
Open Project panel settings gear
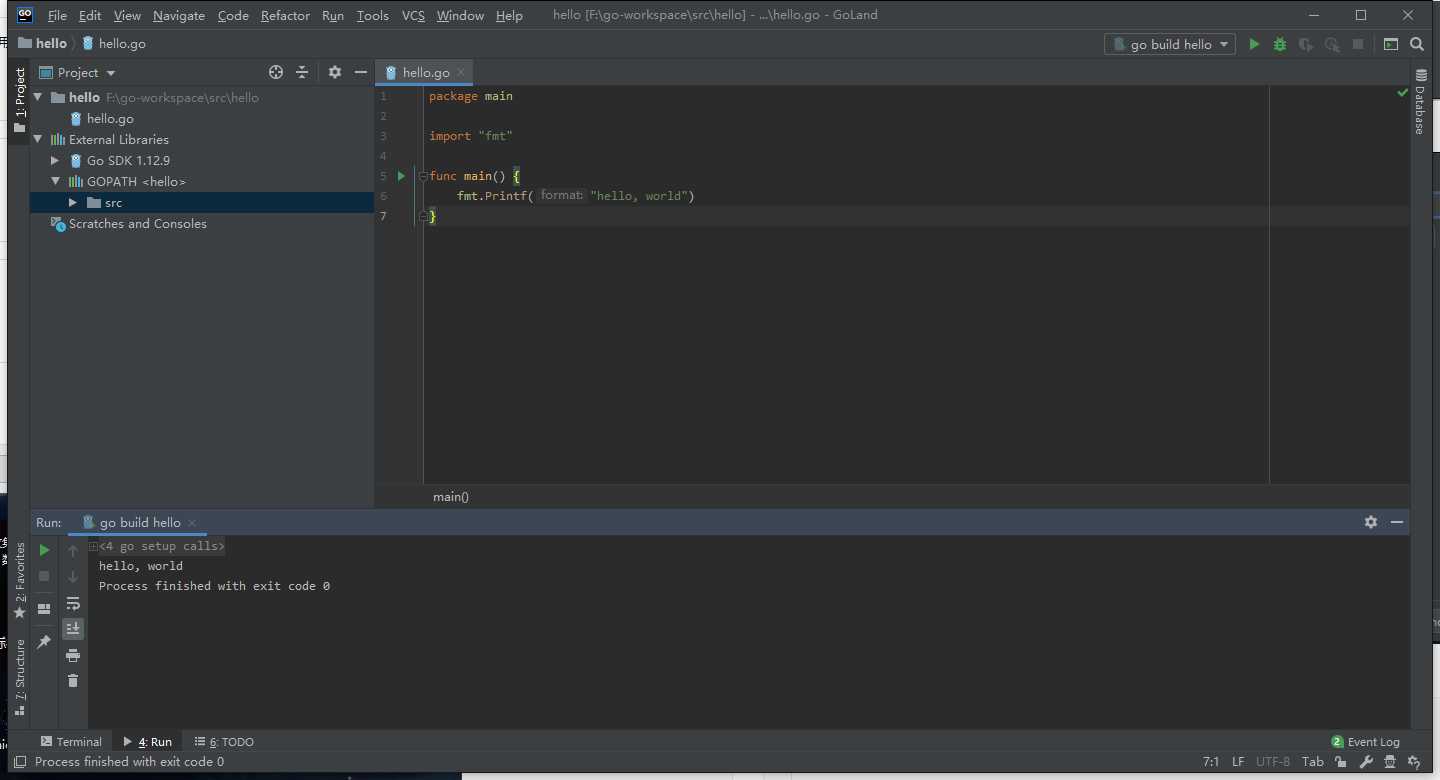335,72
